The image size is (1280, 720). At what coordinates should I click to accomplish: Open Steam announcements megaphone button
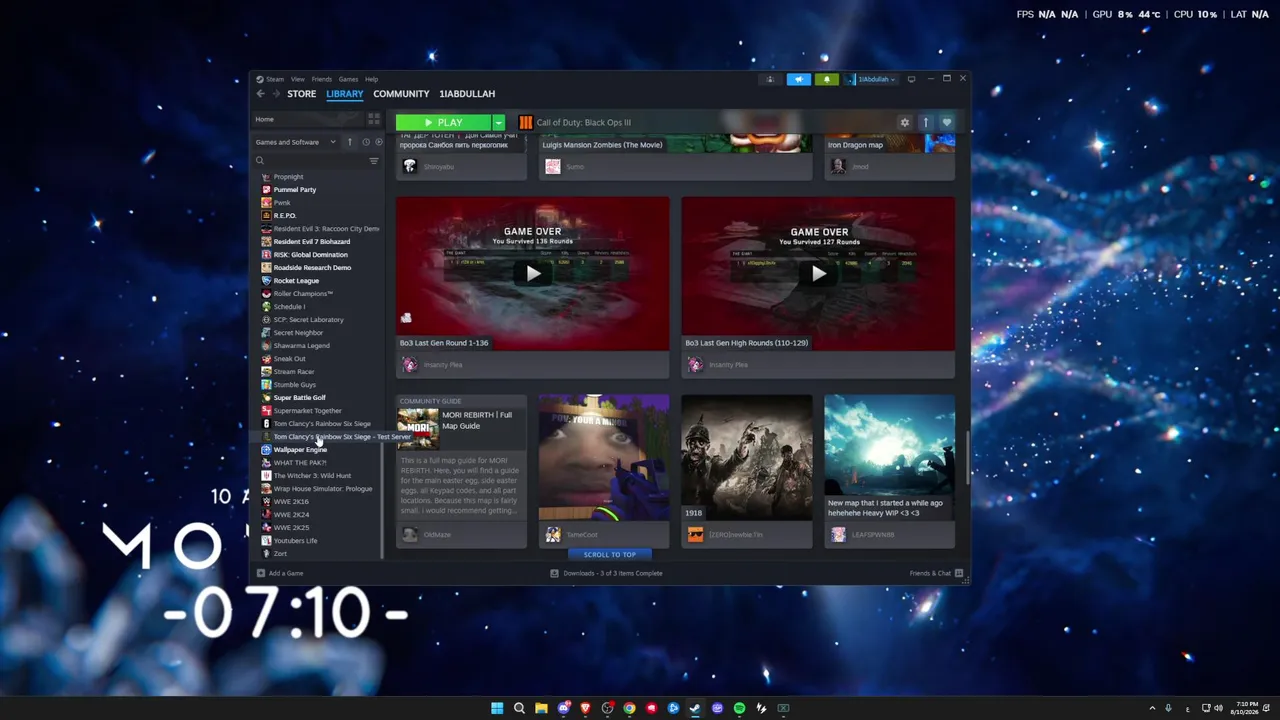tap(798, 79)
